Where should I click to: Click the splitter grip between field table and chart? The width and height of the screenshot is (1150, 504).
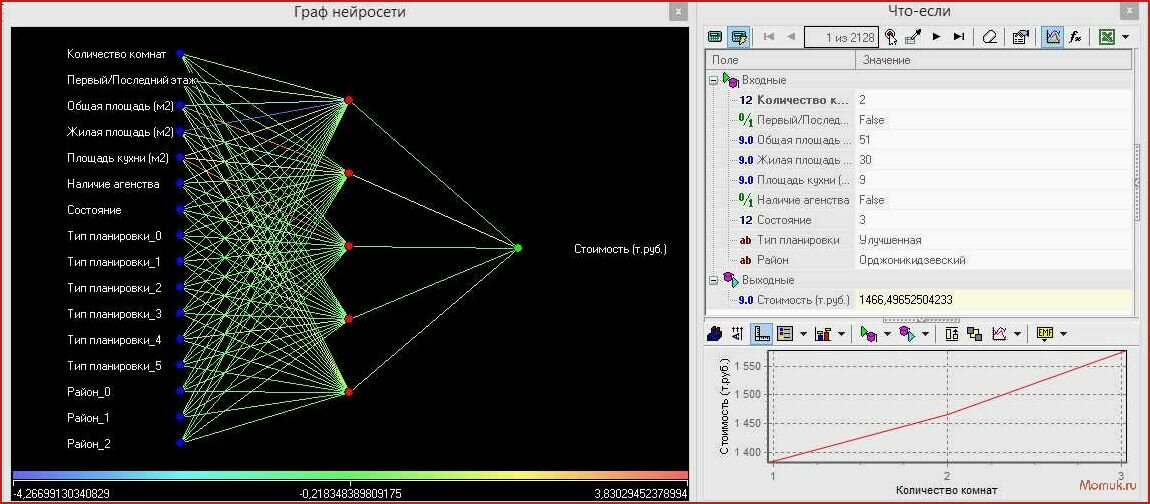pyautogui.click(x=920, y=320)
